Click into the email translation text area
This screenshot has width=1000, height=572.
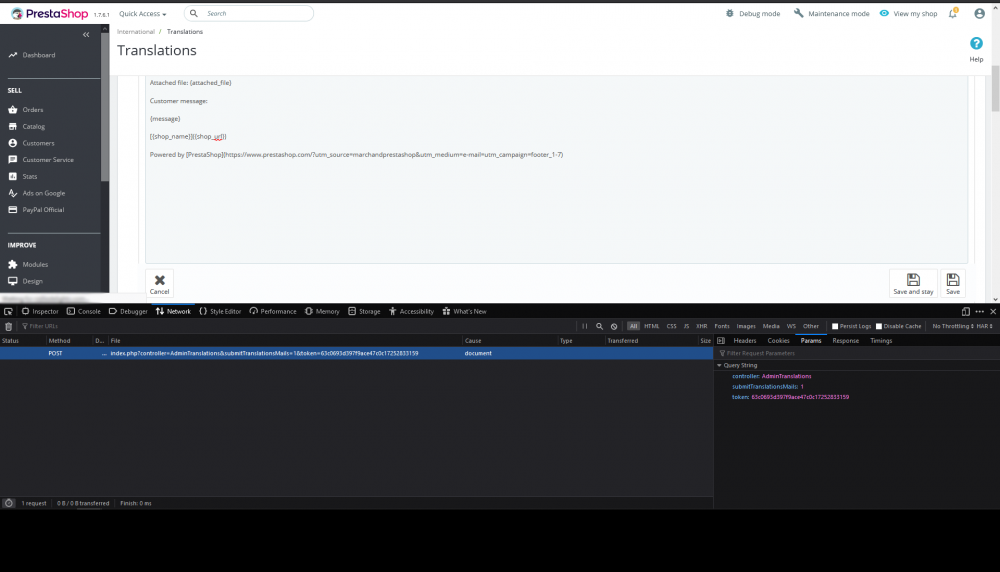pos(556,169)
